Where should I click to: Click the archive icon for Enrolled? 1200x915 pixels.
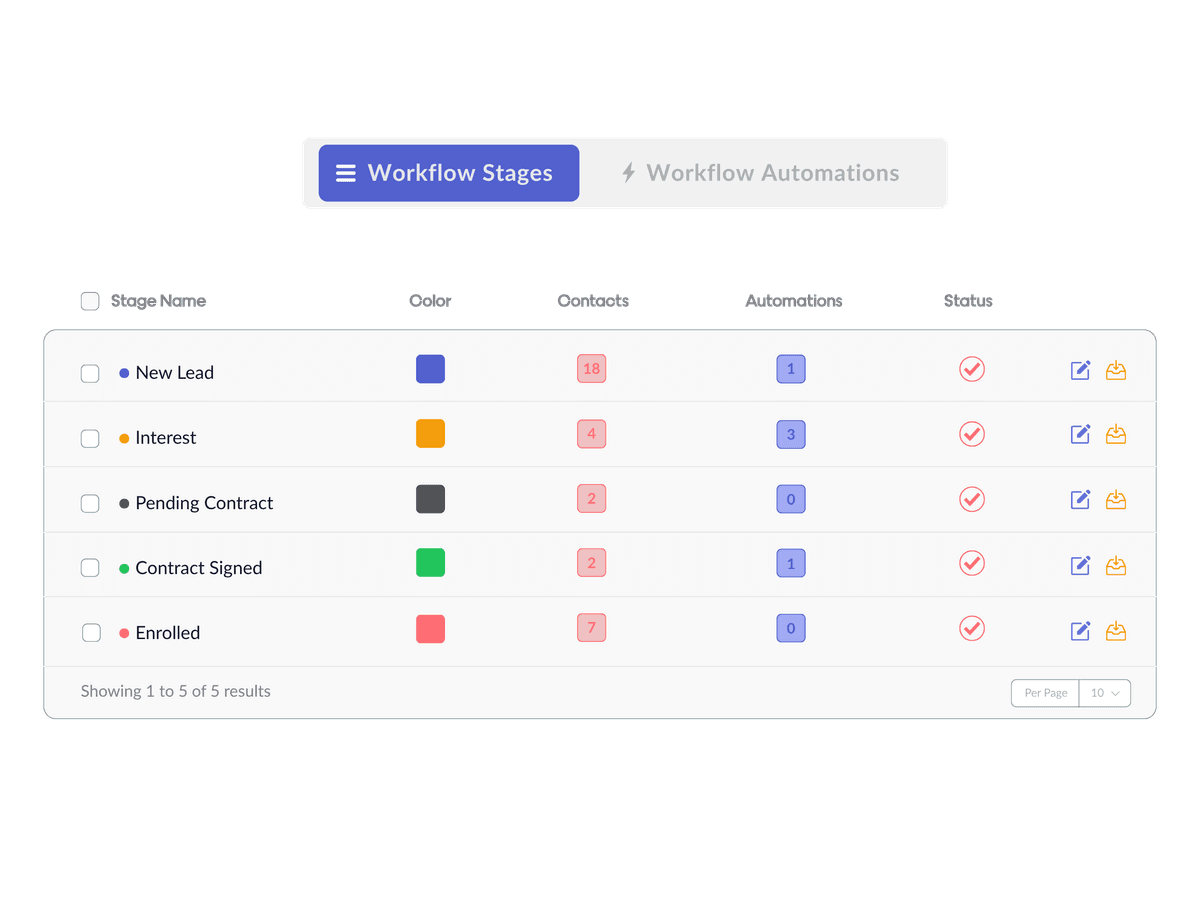tap(1116, 630)
